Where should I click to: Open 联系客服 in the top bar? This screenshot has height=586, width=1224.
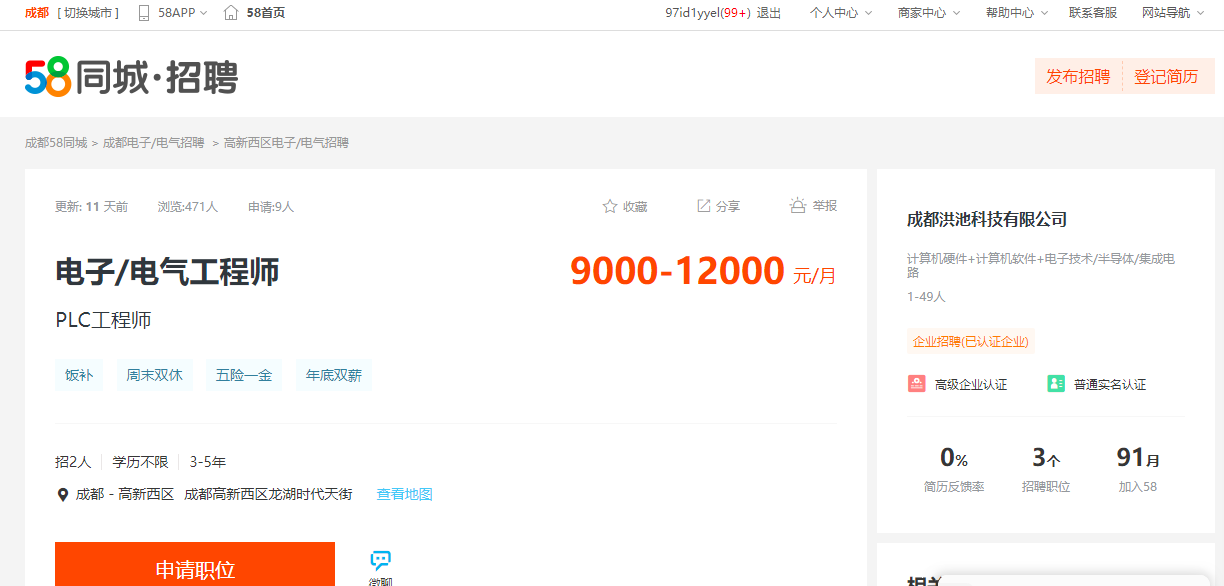[1093, 13]
